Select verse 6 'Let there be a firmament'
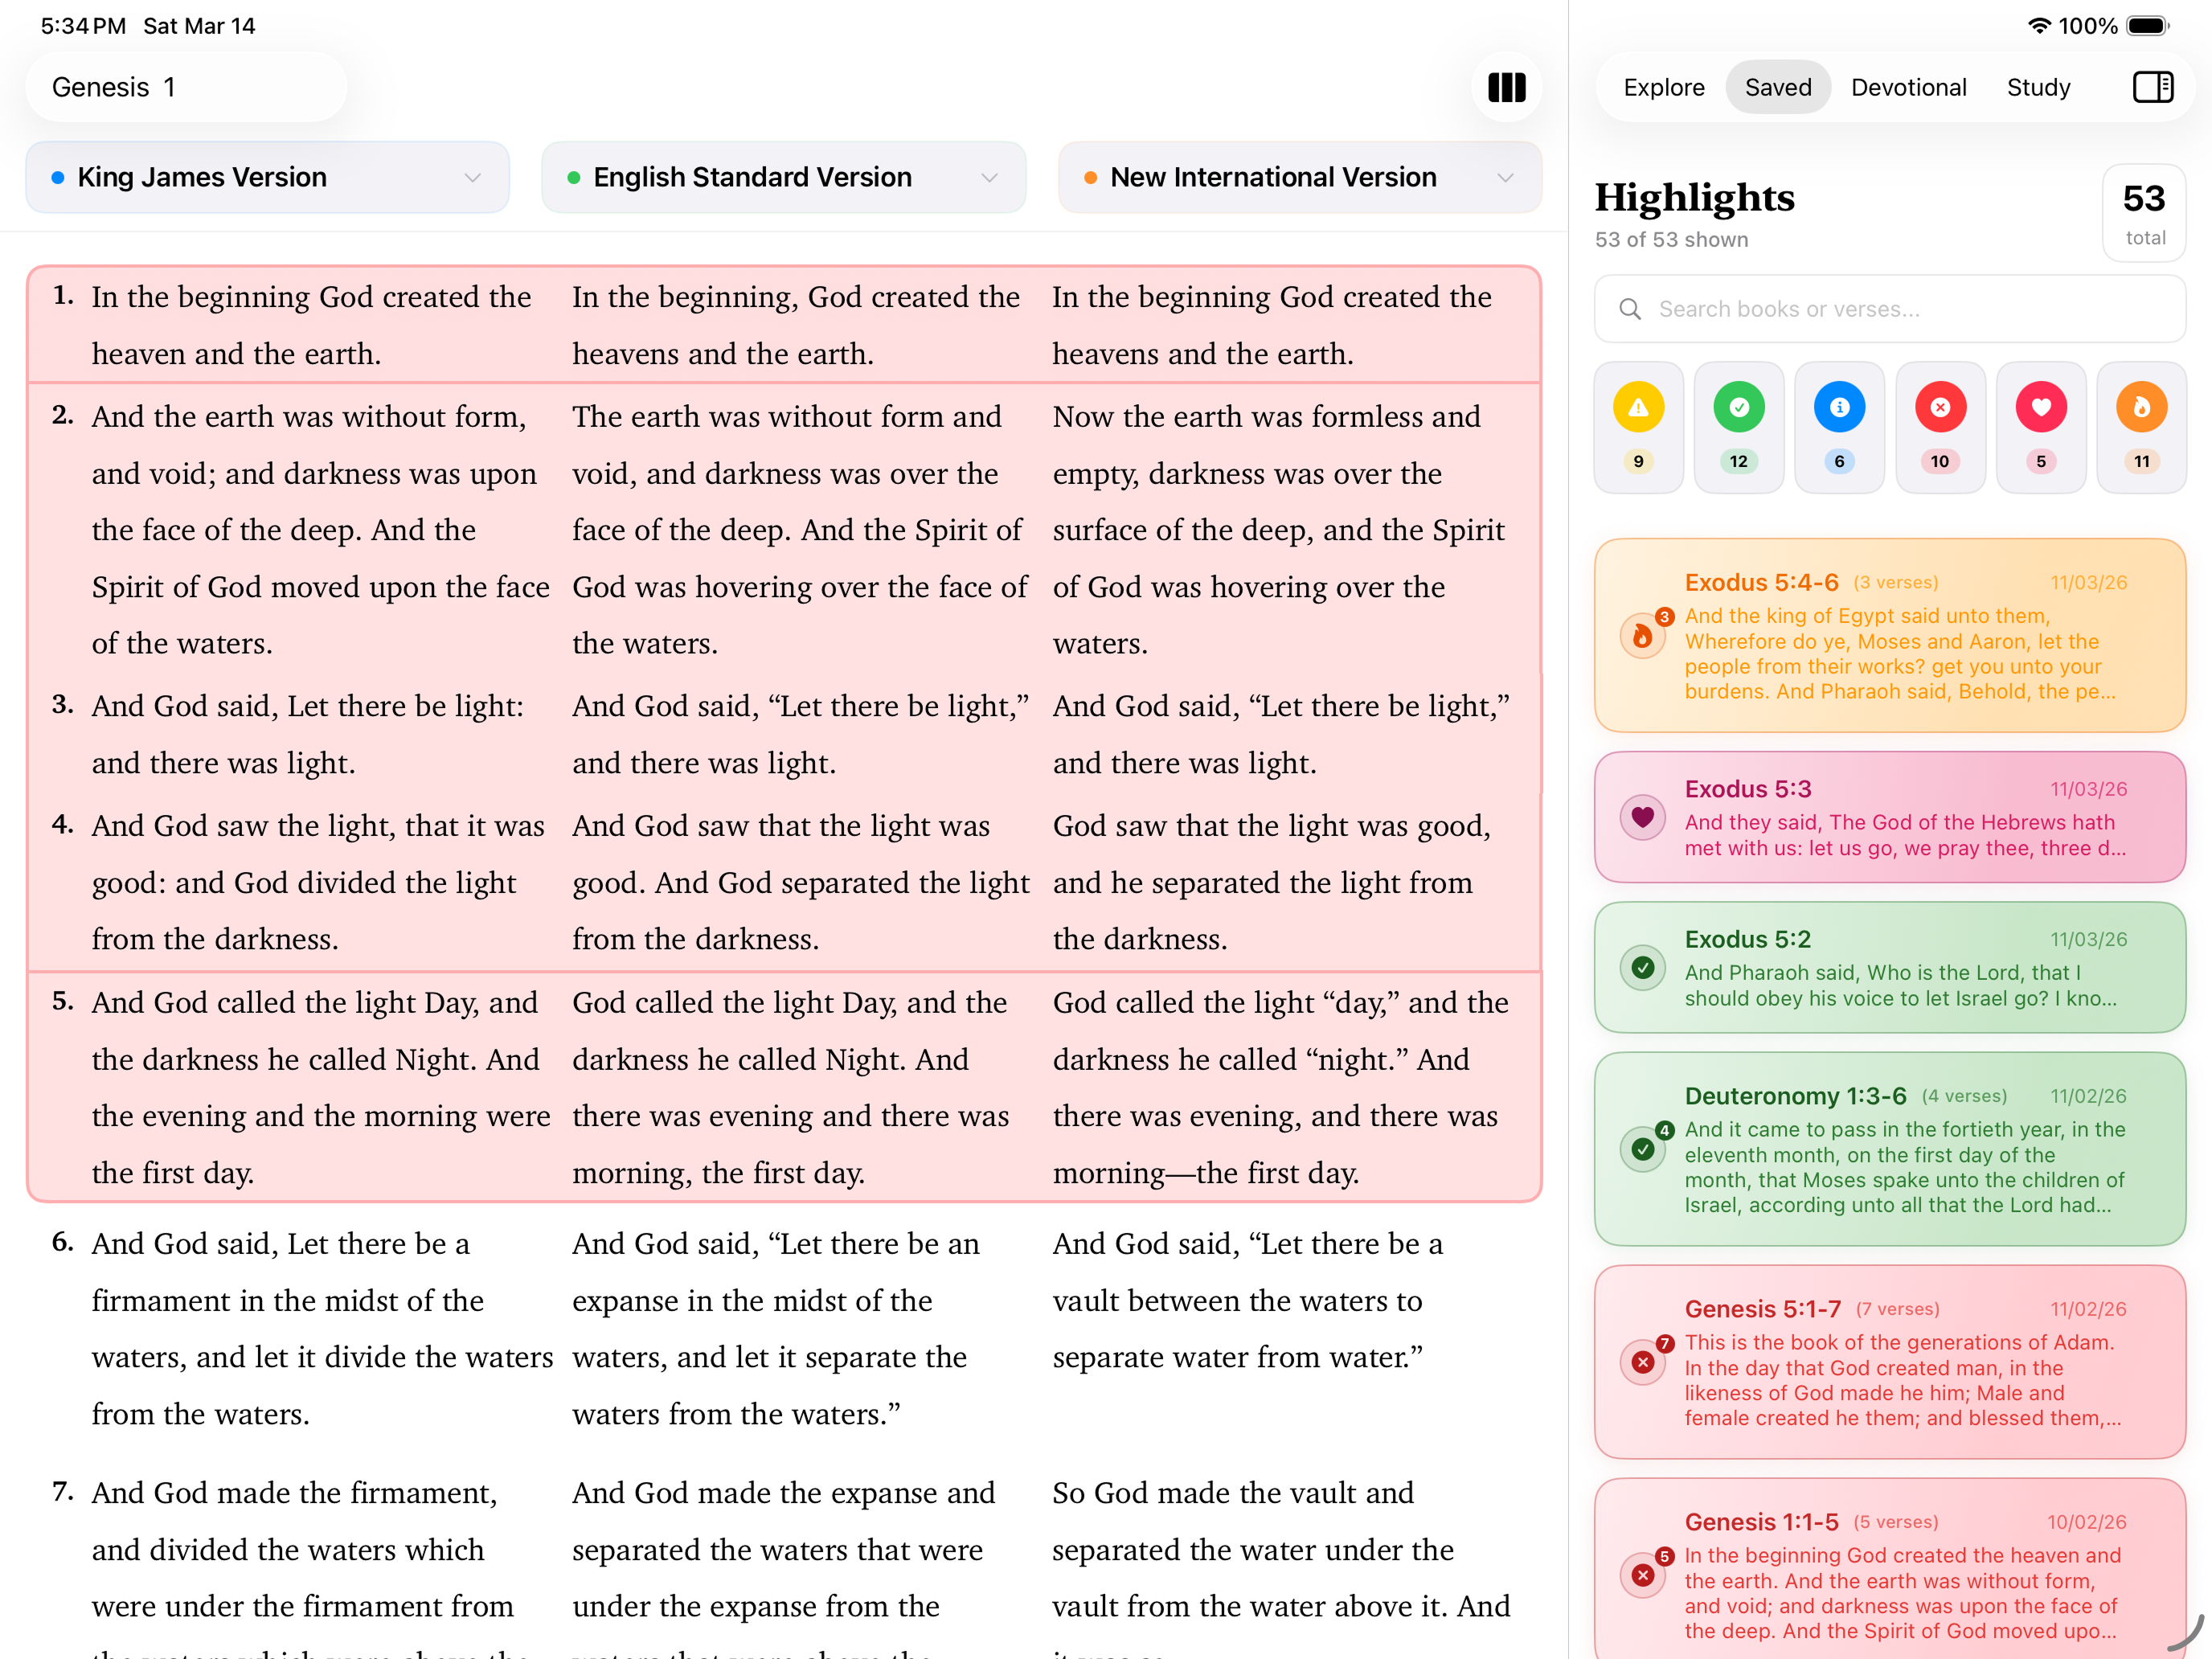Viewport: 2212px width, 1659px height. [x=784, y=1328]
